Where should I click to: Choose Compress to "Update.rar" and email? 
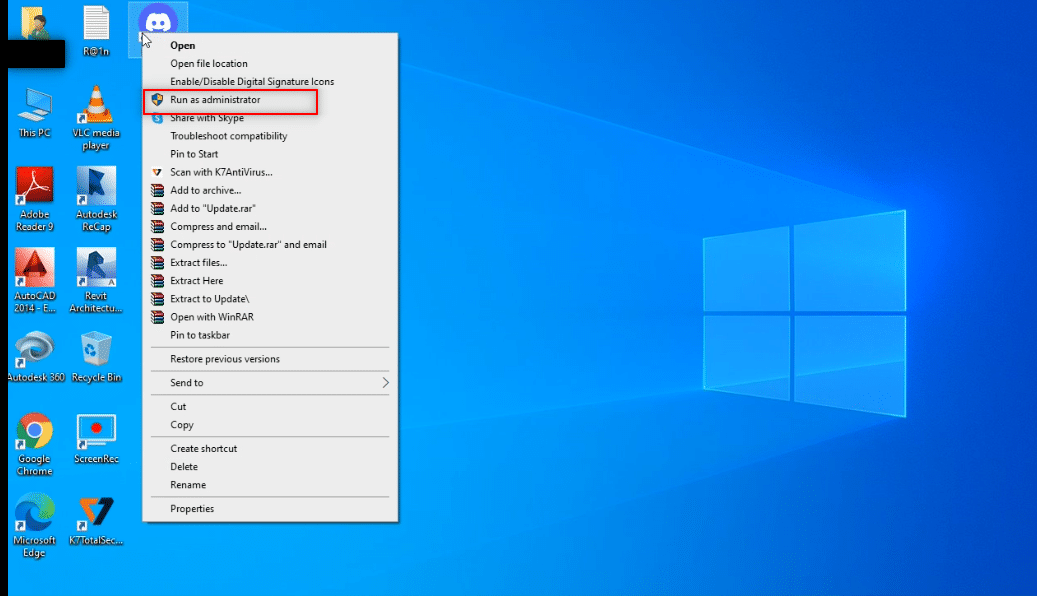(x=270, y=245)
